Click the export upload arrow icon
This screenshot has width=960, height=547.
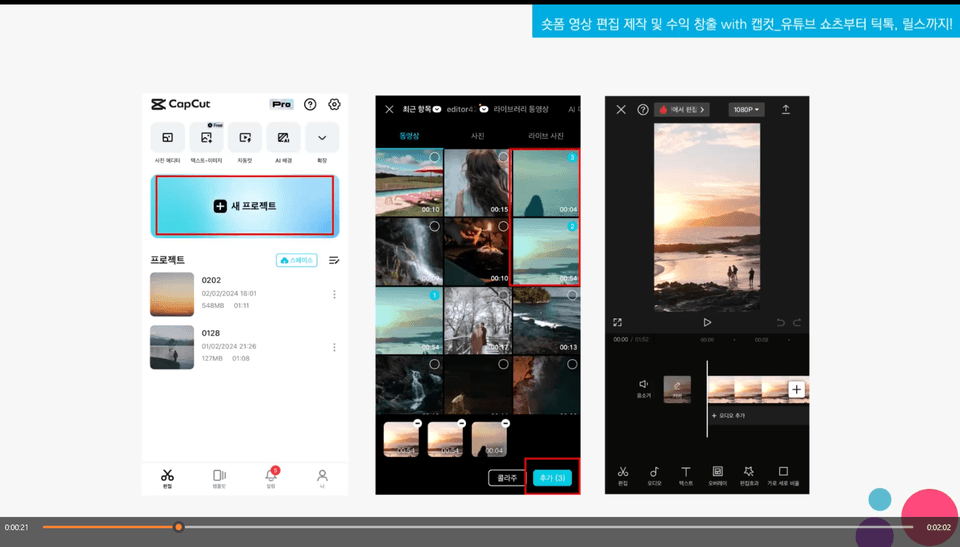(786, 109)
